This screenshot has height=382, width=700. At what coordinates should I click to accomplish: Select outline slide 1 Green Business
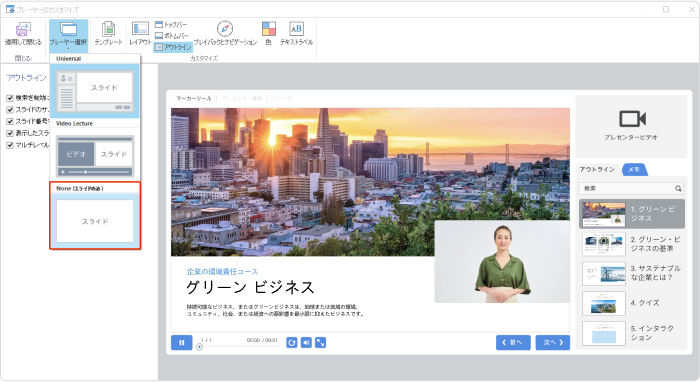tap(632, 214)
